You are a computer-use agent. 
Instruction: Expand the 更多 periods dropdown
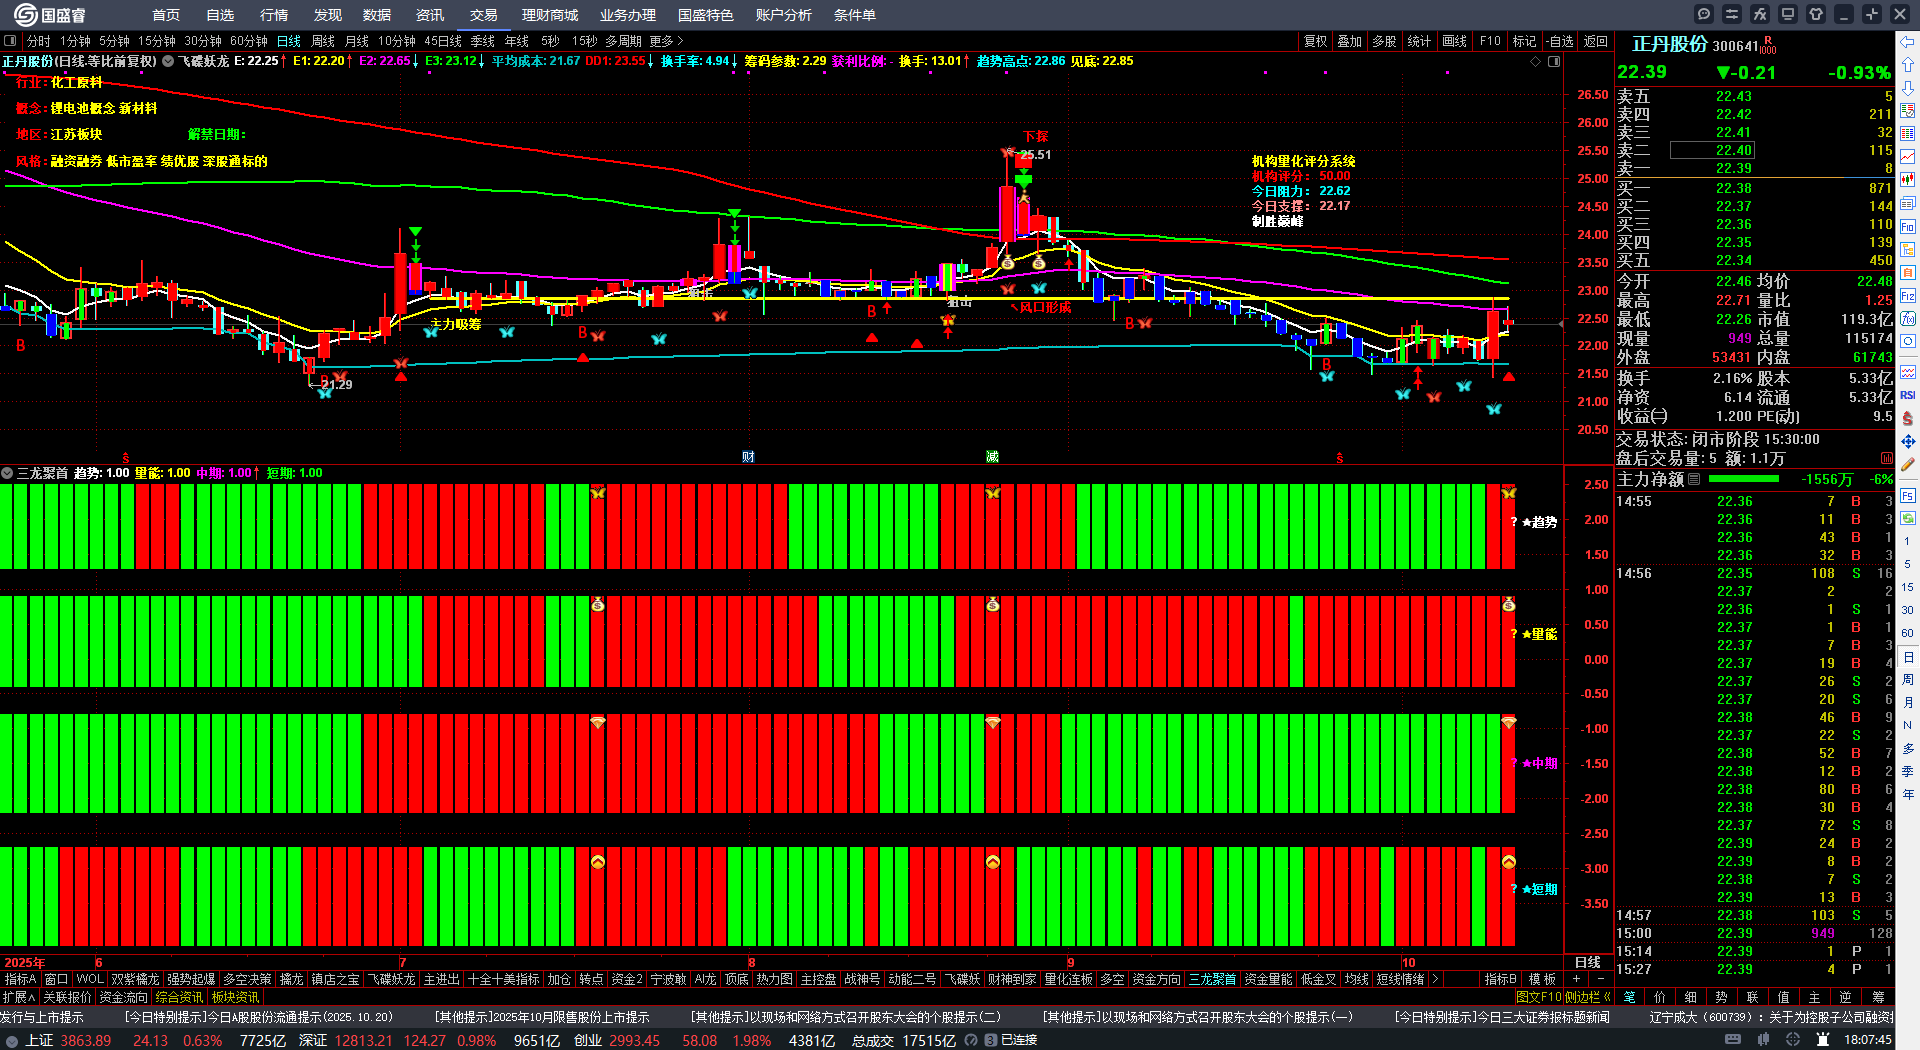tap(666, 41)
